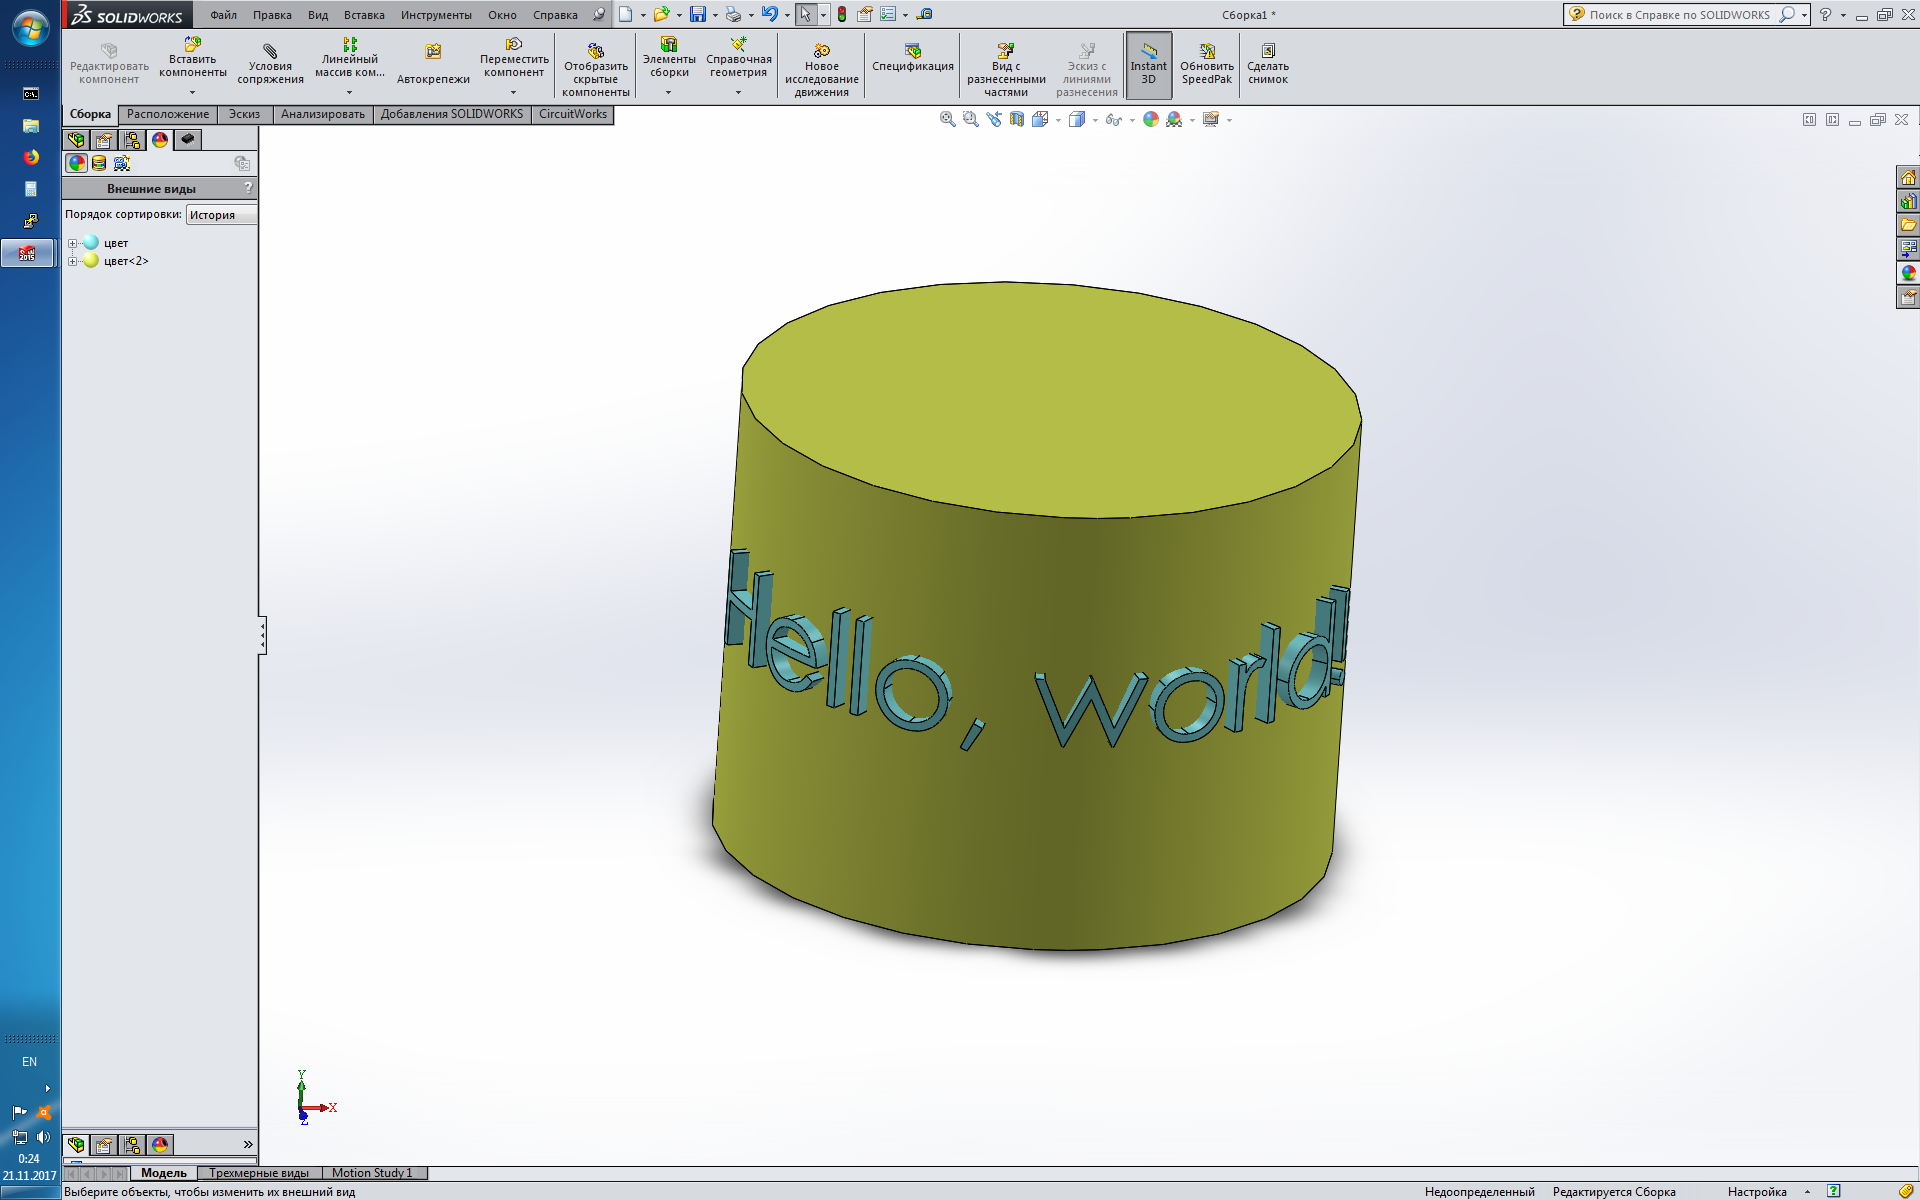This screenshot has height=1200, width=1920.
Task: Click the Smart Fasteners (Автокрепежи) icon
Action: click(x=433, y=52)
